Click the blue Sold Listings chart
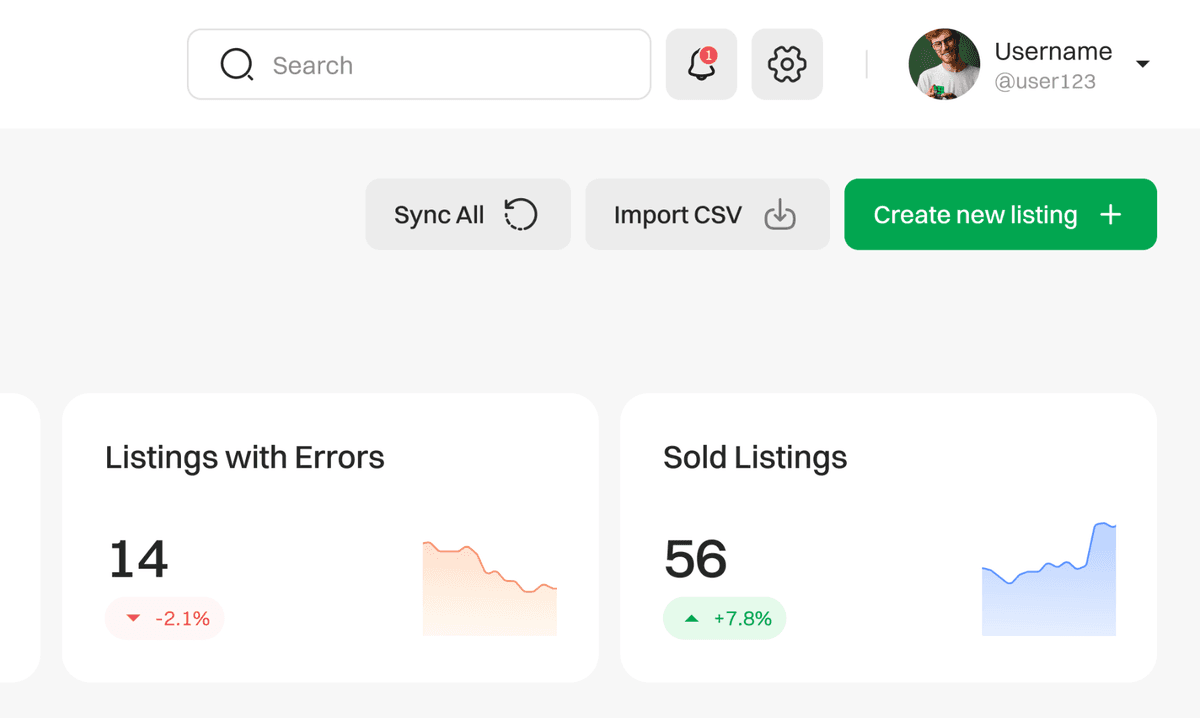 (x=1049, y=590)
